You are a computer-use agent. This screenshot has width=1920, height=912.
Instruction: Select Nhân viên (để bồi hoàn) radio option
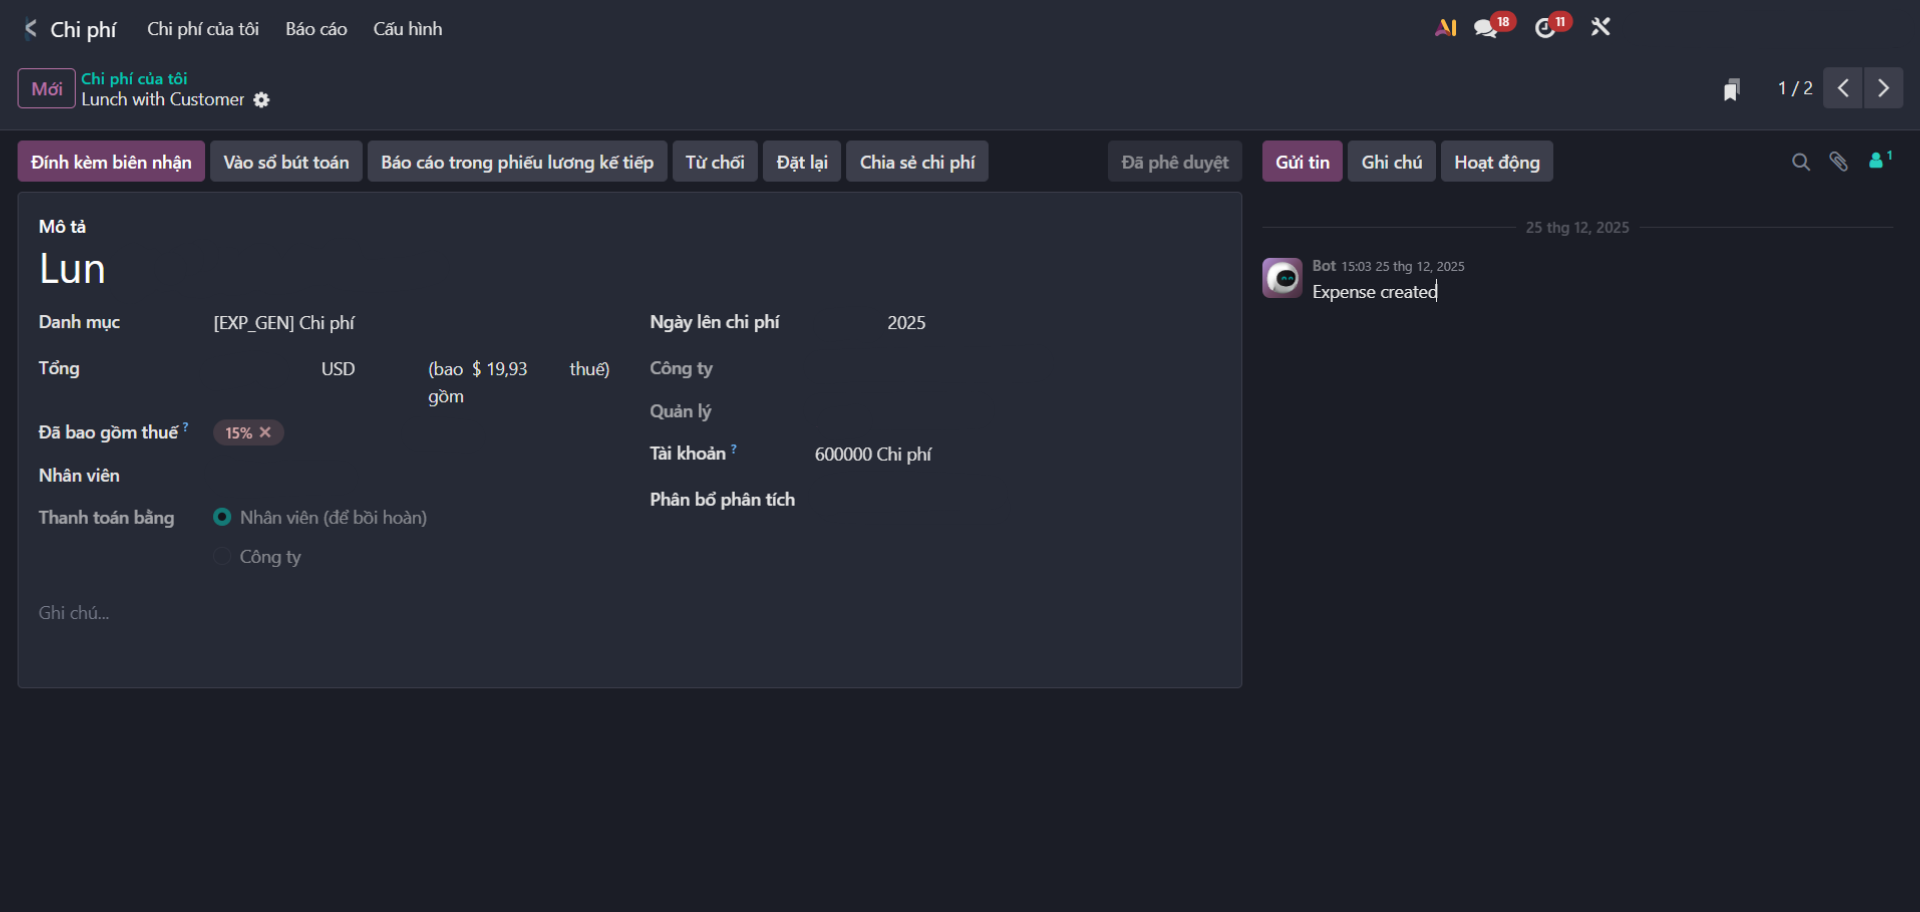pos(222,517)
